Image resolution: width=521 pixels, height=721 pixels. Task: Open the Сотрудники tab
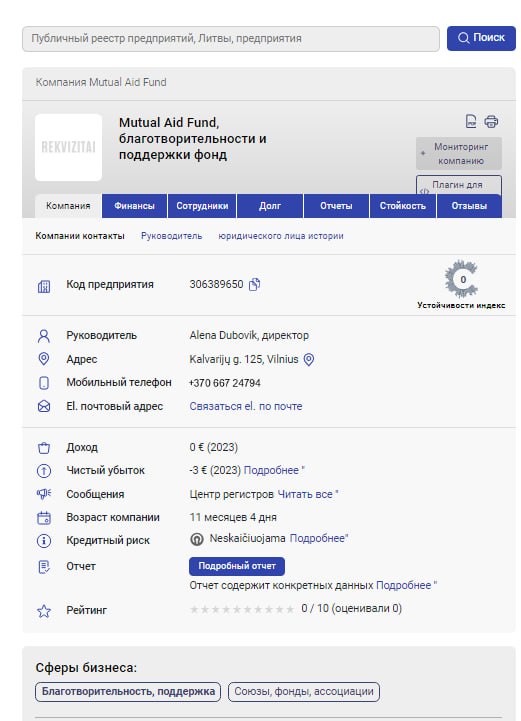pyautogui.click(x=202, y=206)
